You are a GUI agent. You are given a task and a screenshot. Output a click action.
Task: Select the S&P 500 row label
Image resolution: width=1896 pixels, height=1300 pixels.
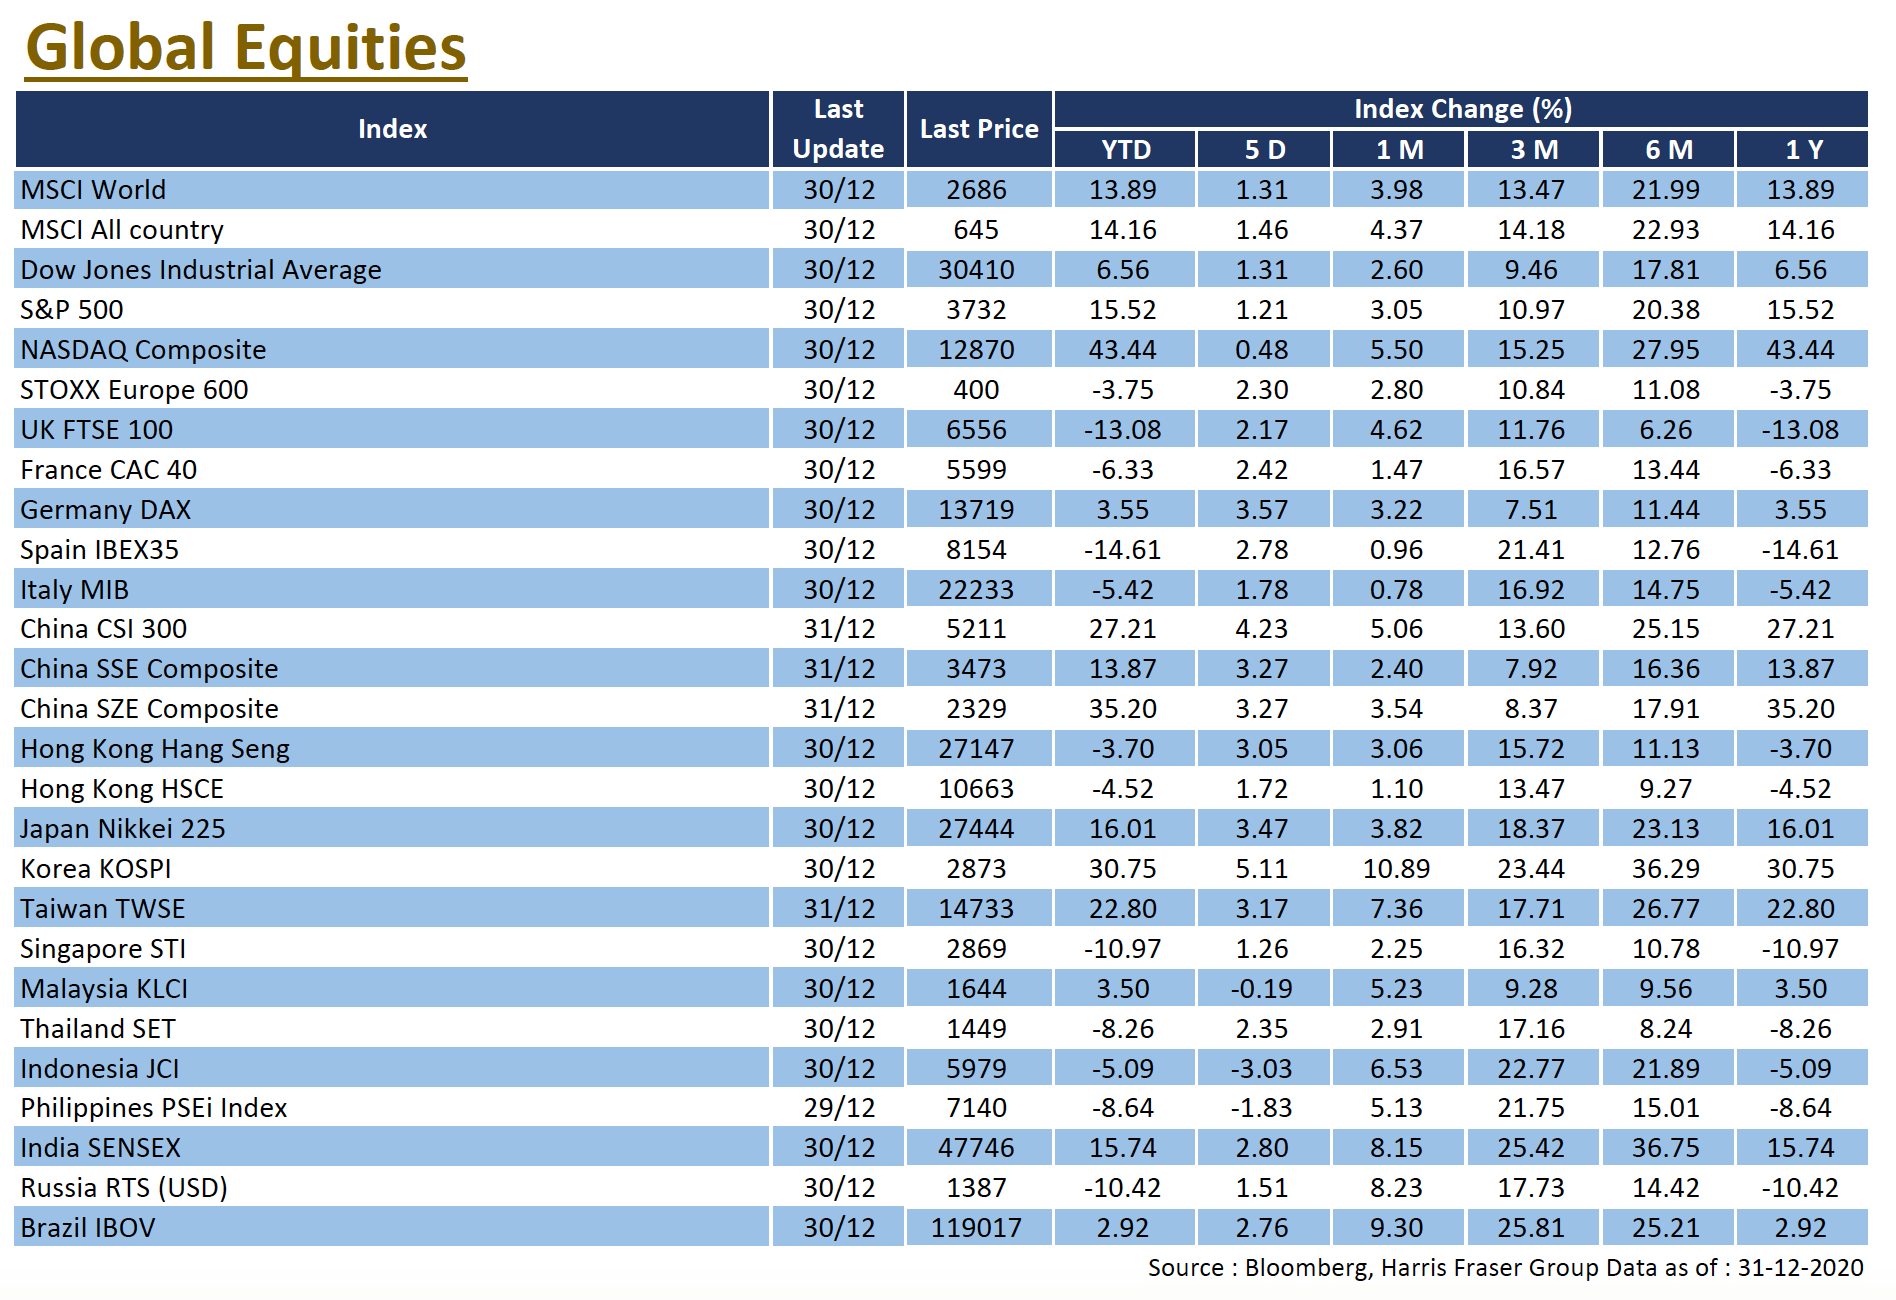(72, 310)
